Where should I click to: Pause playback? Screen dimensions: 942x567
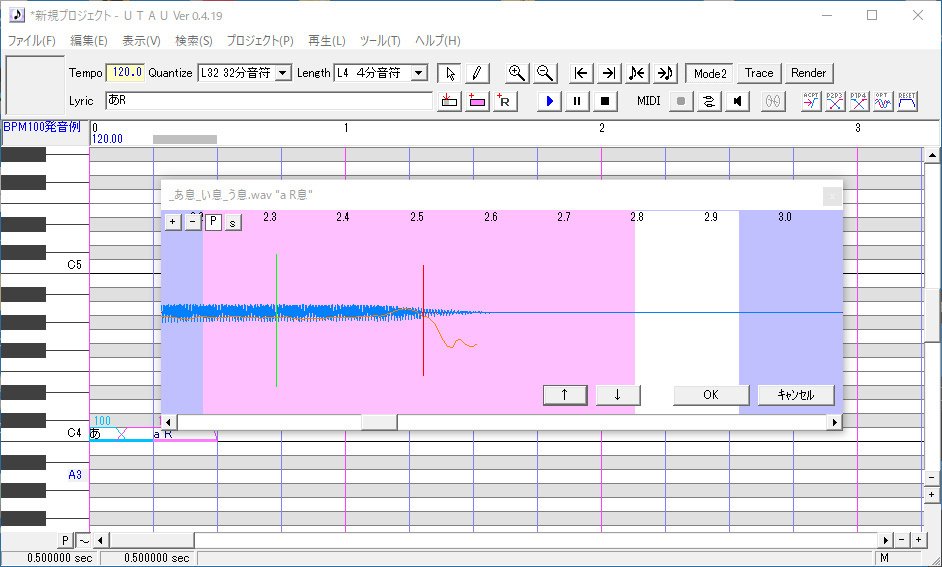pos(577,101)
